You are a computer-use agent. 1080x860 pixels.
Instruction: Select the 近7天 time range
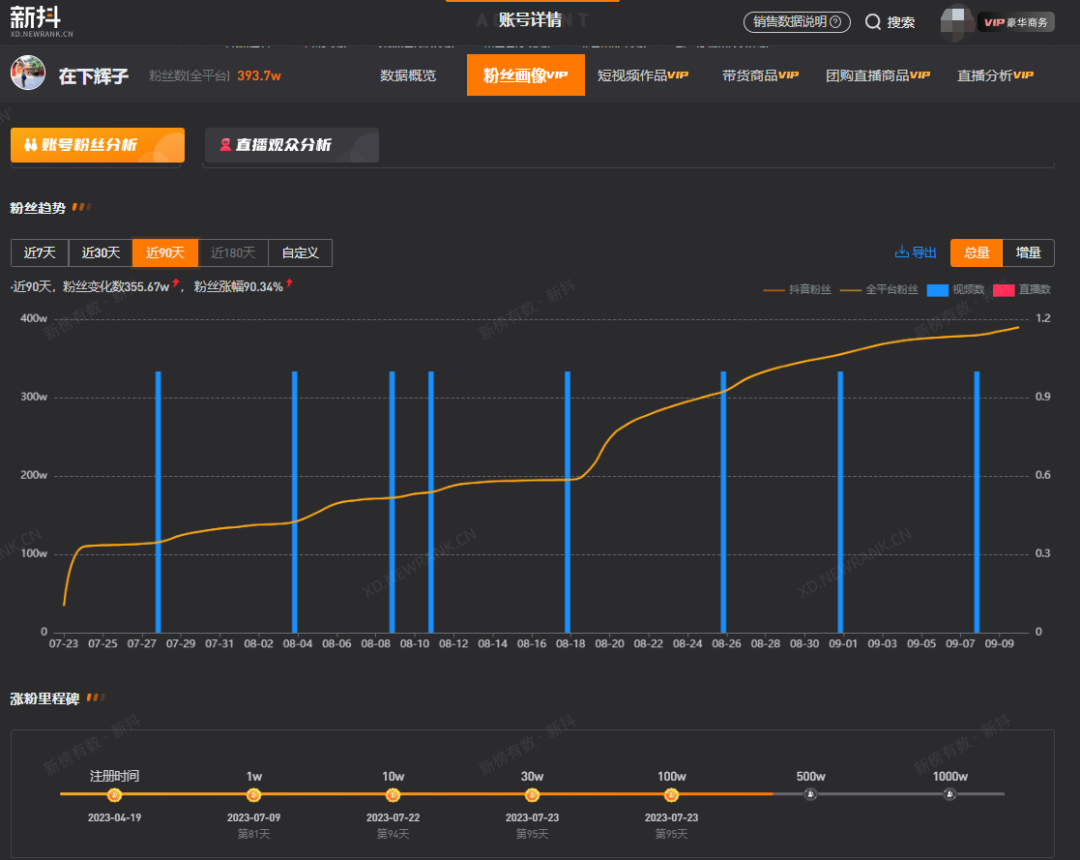point(40,253)
